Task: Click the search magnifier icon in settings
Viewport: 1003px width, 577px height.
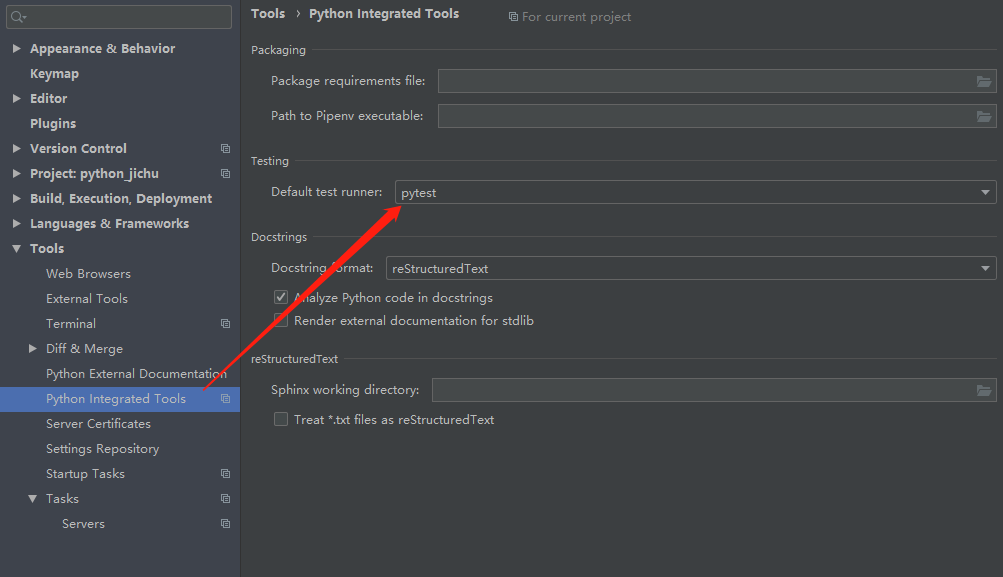Action: pos(18,17)
